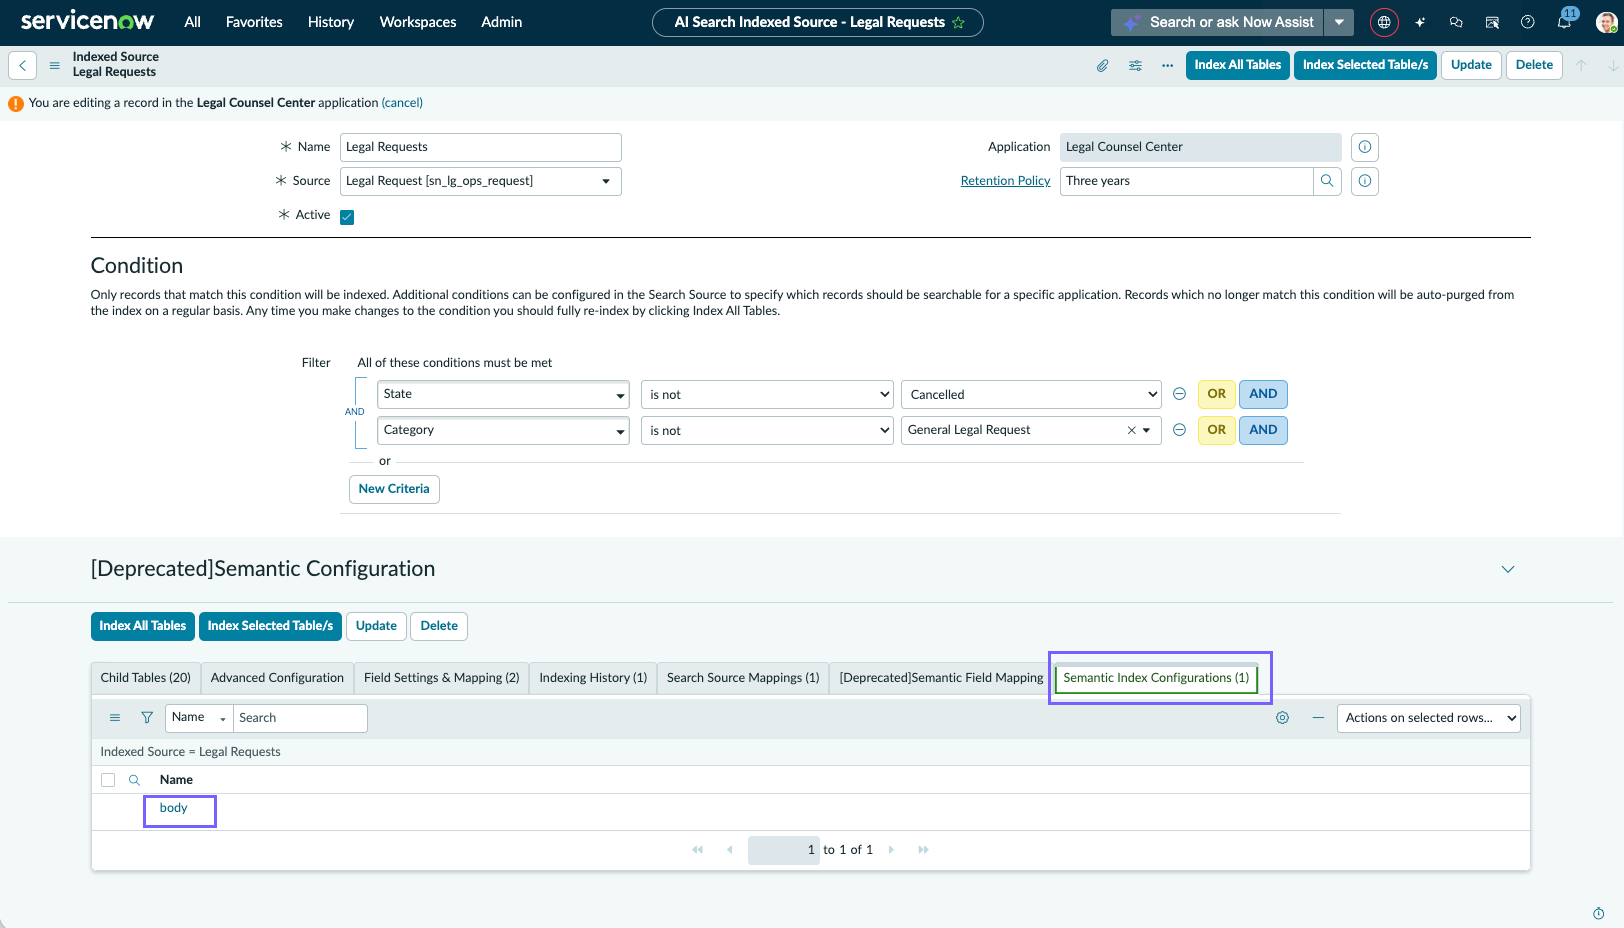The width and height of the screenshot is (1624, 928).
Task: Switch to the Search Source Mappings tab
Action: point(743,678)
